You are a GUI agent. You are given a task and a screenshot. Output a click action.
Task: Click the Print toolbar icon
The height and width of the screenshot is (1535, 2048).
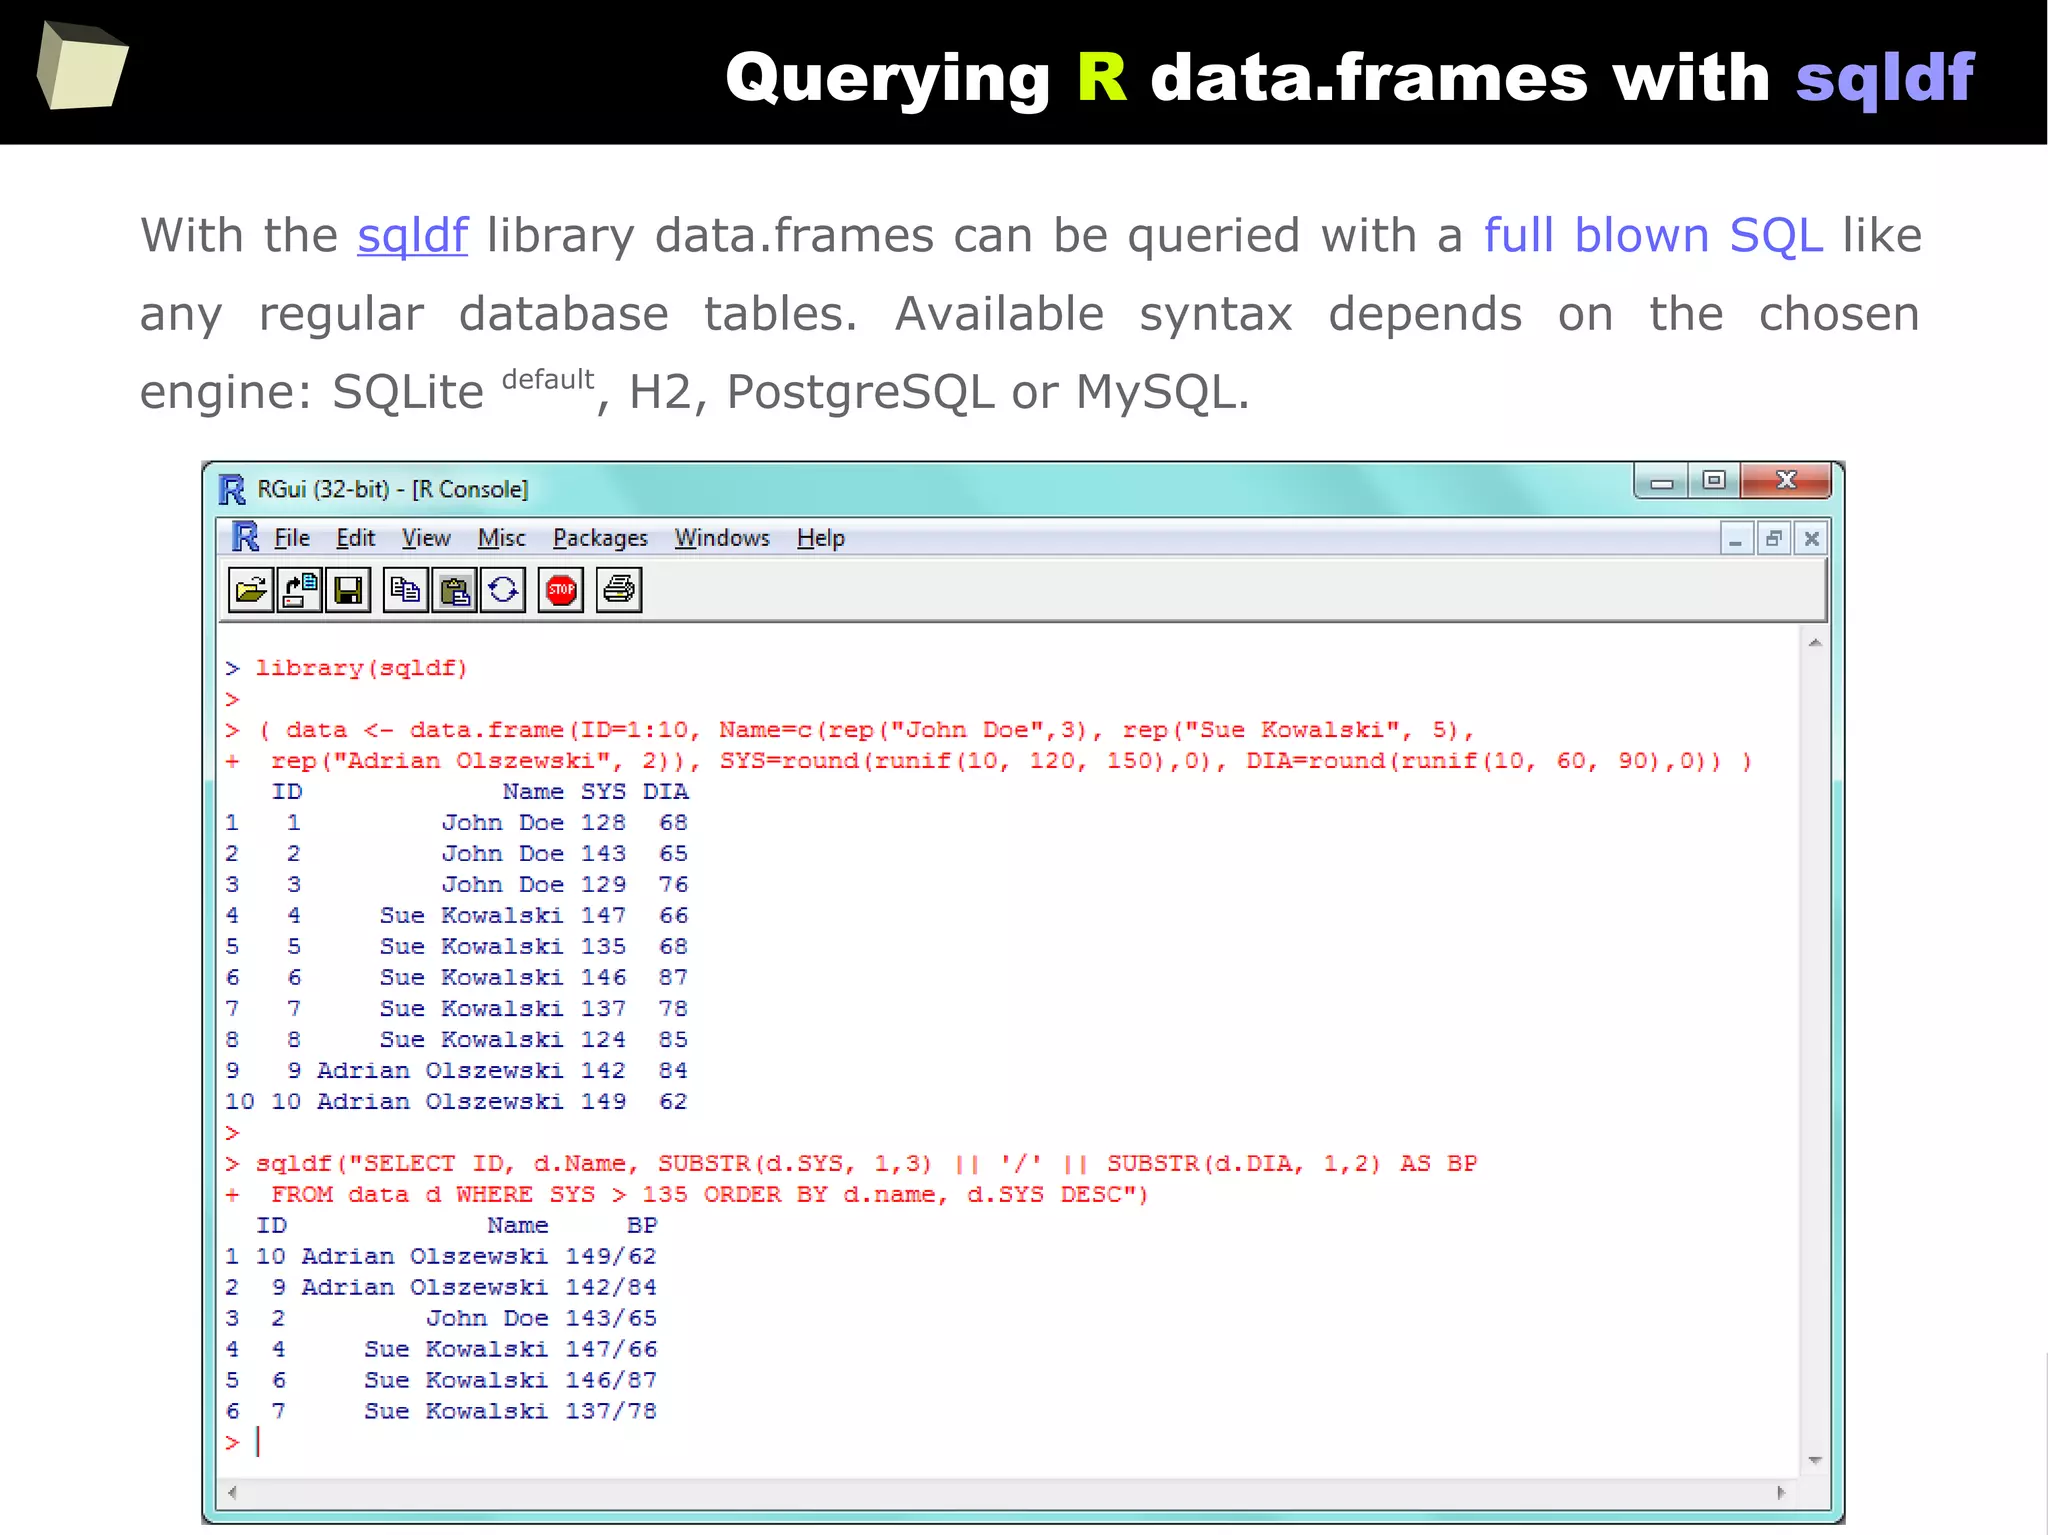(619, 590)
